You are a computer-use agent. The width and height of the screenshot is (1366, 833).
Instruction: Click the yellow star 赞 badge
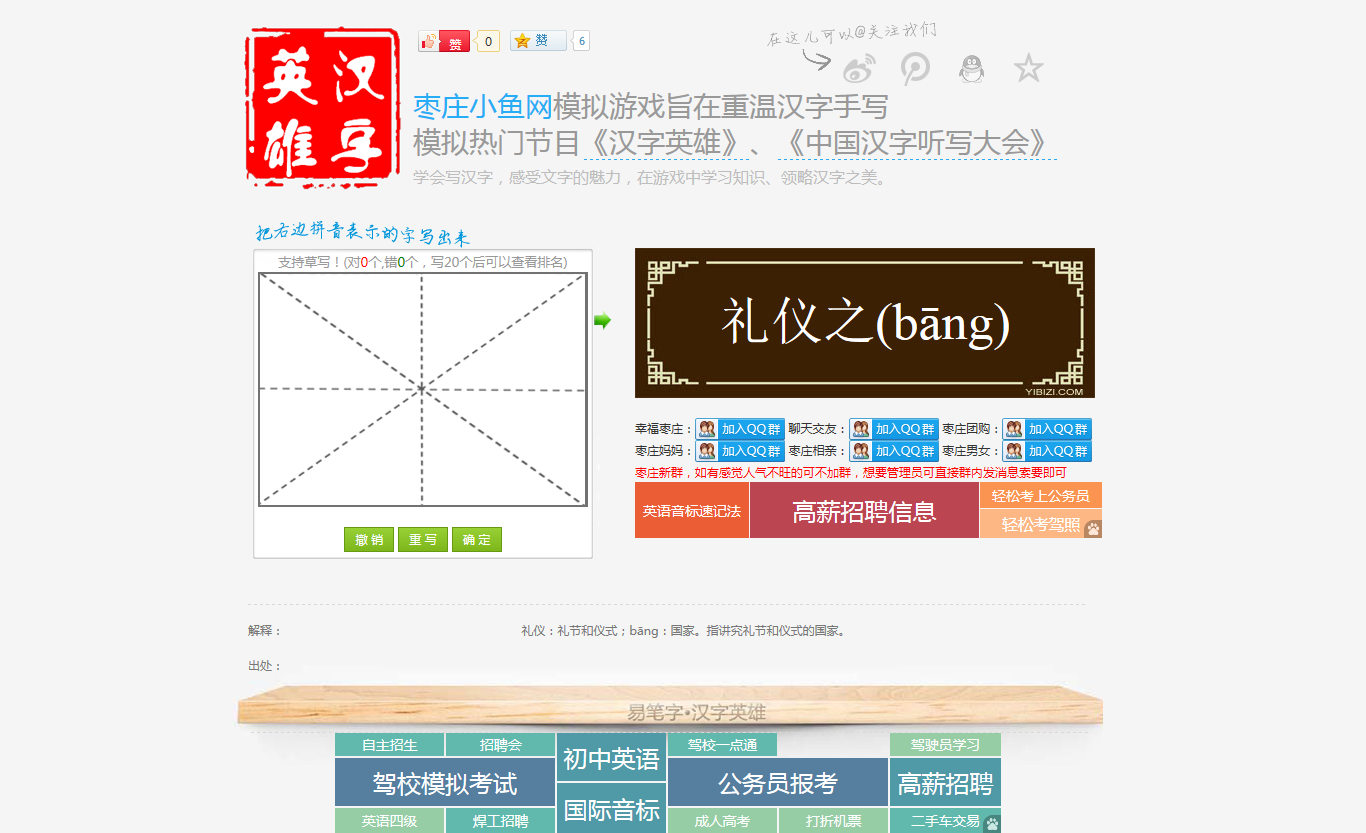540,40
